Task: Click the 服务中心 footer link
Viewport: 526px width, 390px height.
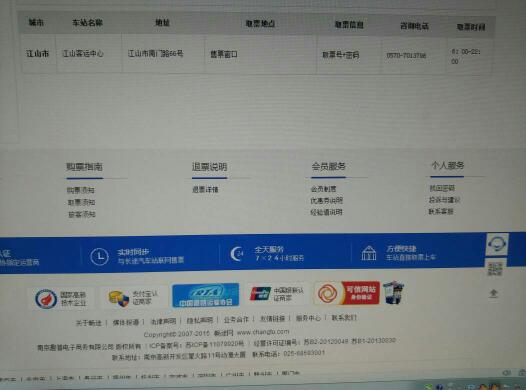Action: [x=308, y=318]
